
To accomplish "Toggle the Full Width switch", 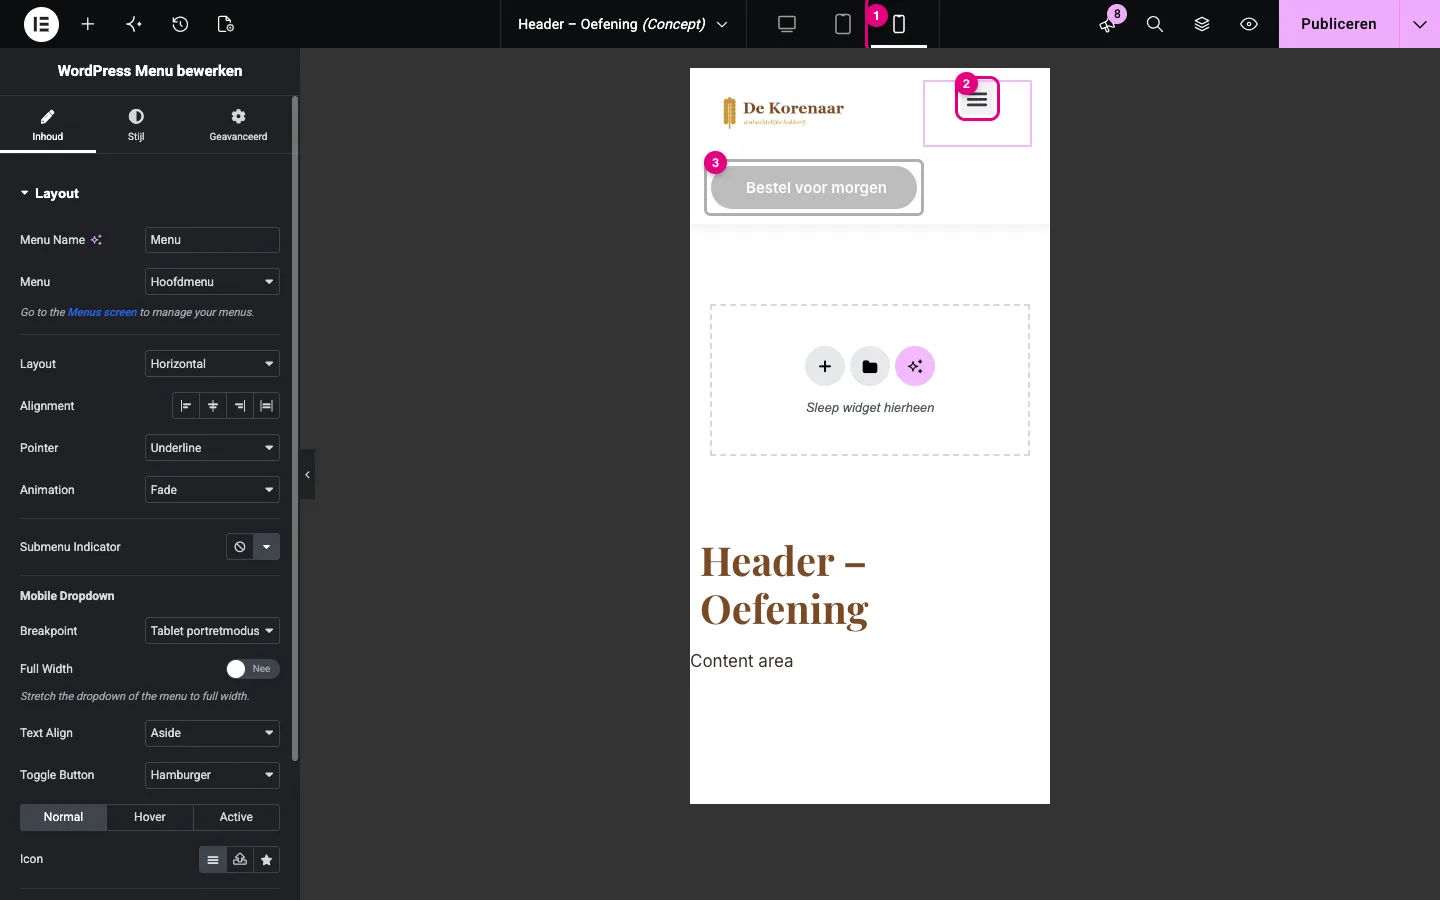I will tap(252, 669).
